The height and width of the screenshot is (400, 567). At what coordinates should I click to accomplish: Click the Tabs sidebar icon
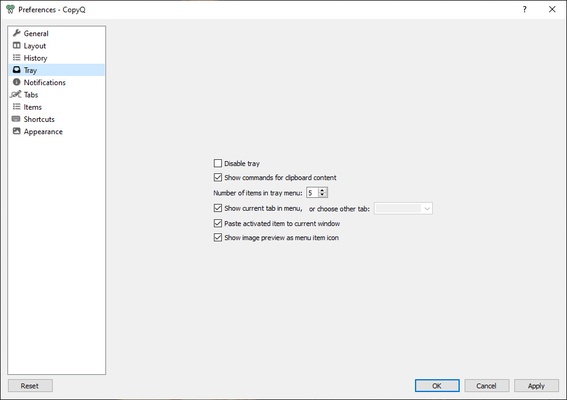tap(16, 94)
